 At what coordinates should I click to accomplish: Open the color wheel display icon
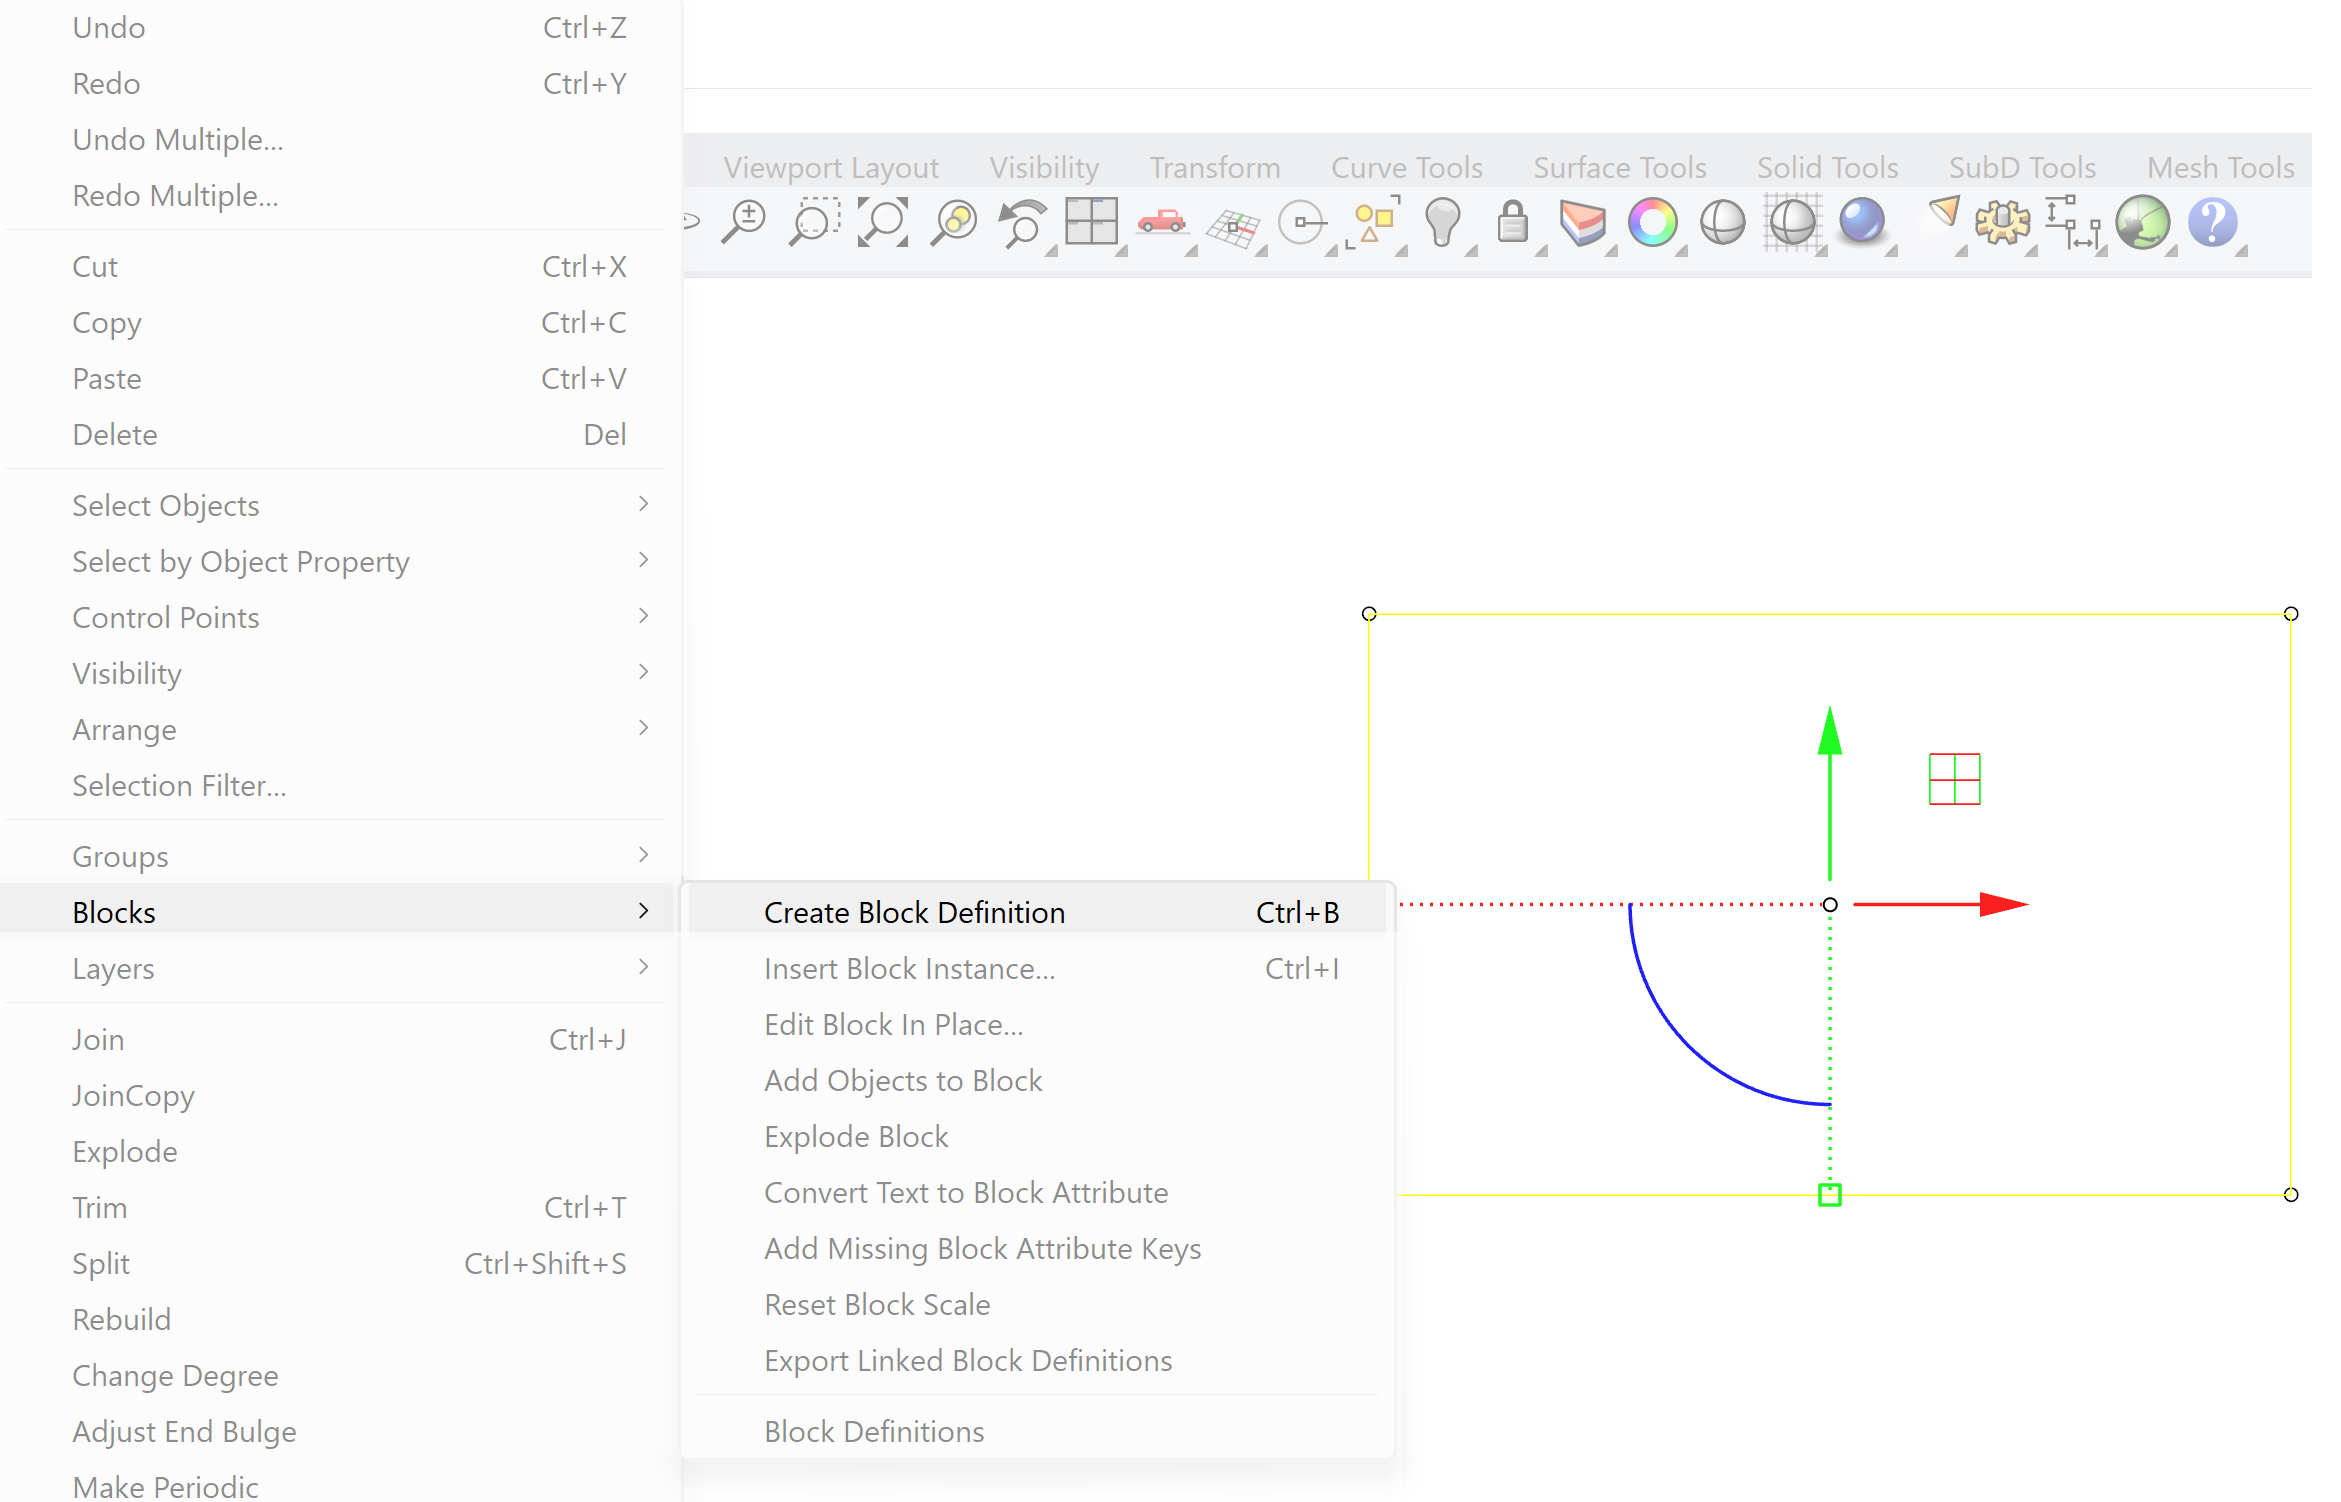[1652, 222]
